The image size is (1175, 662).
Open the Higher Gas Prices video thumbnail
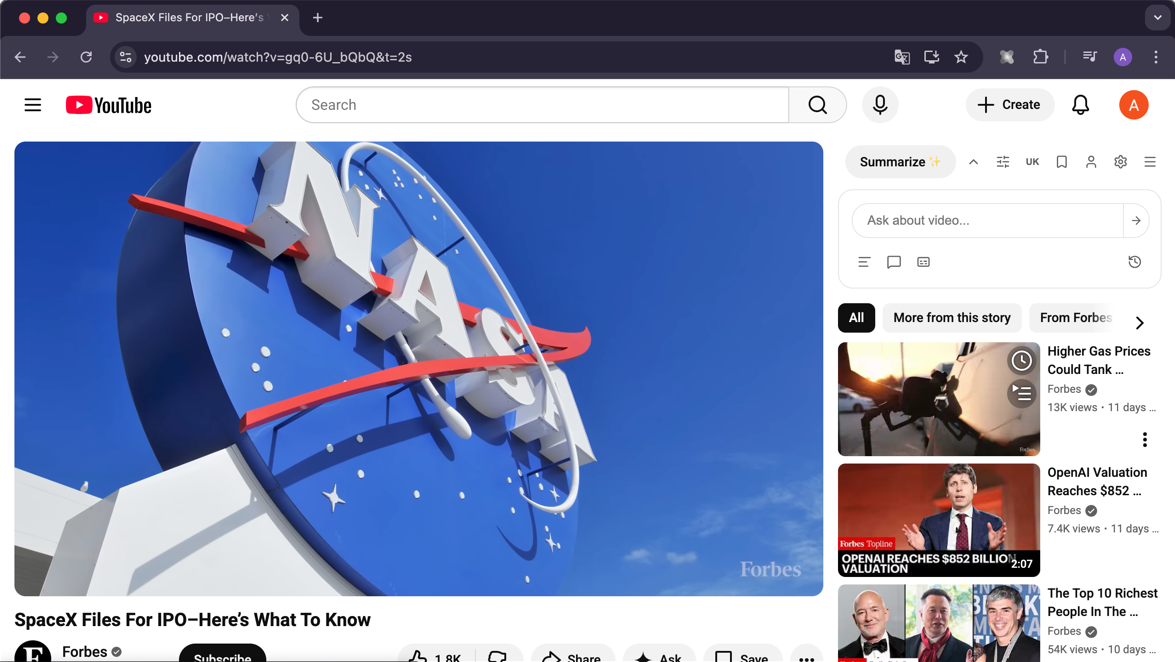tap(939, 399)
